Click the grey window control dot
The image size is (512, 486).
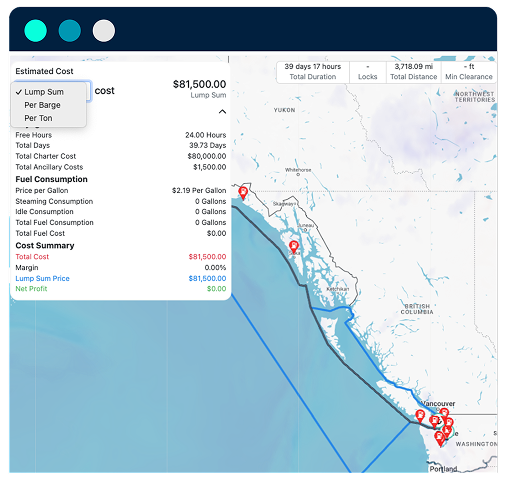pyautogui.click(x=104, y=31)
